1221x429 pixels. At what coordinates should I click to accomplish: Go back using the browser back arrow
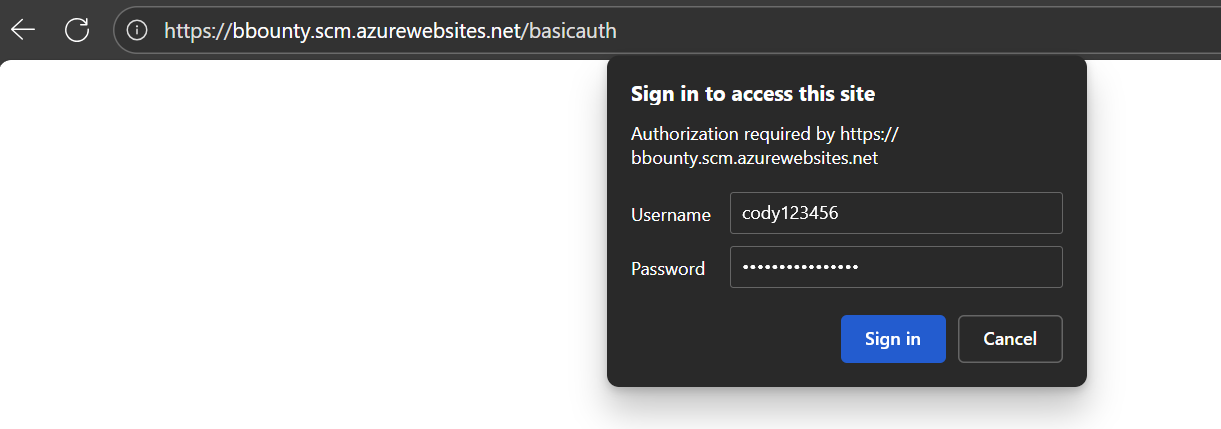tap(23, 30)
